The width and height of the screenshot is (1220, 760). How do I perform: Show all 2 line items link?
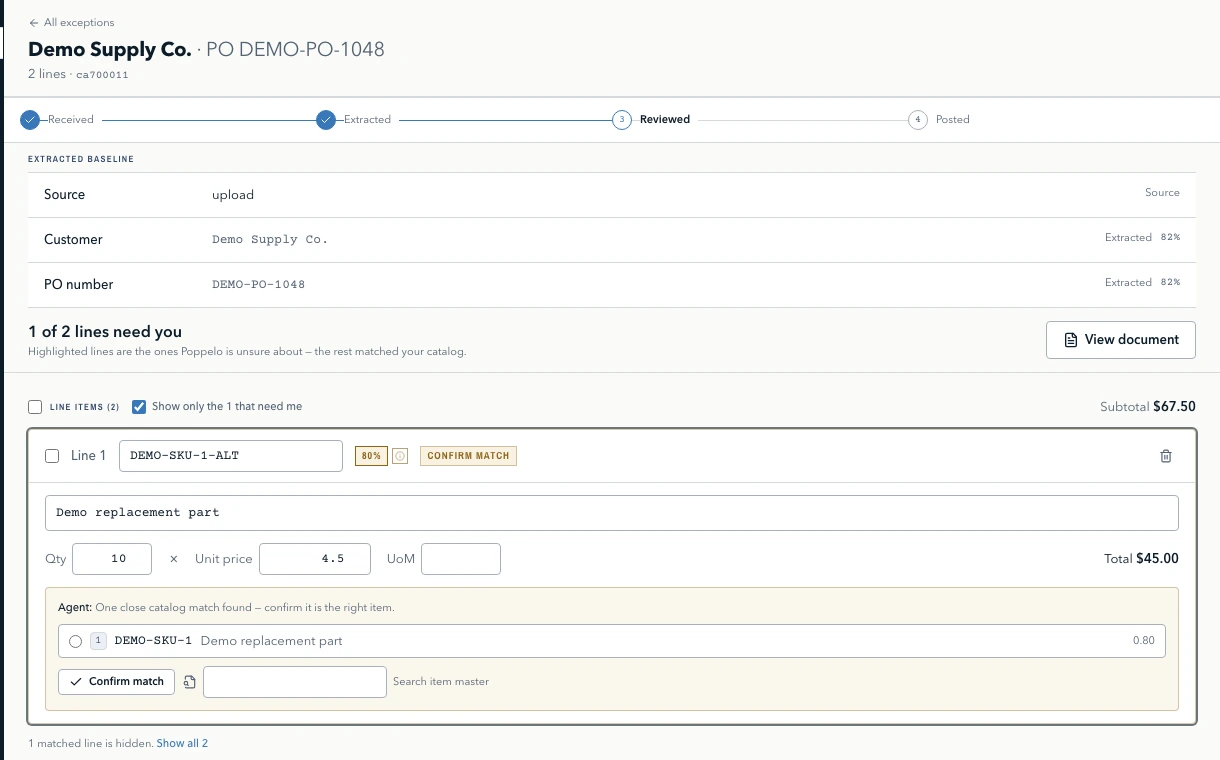(x=182, y=744)
